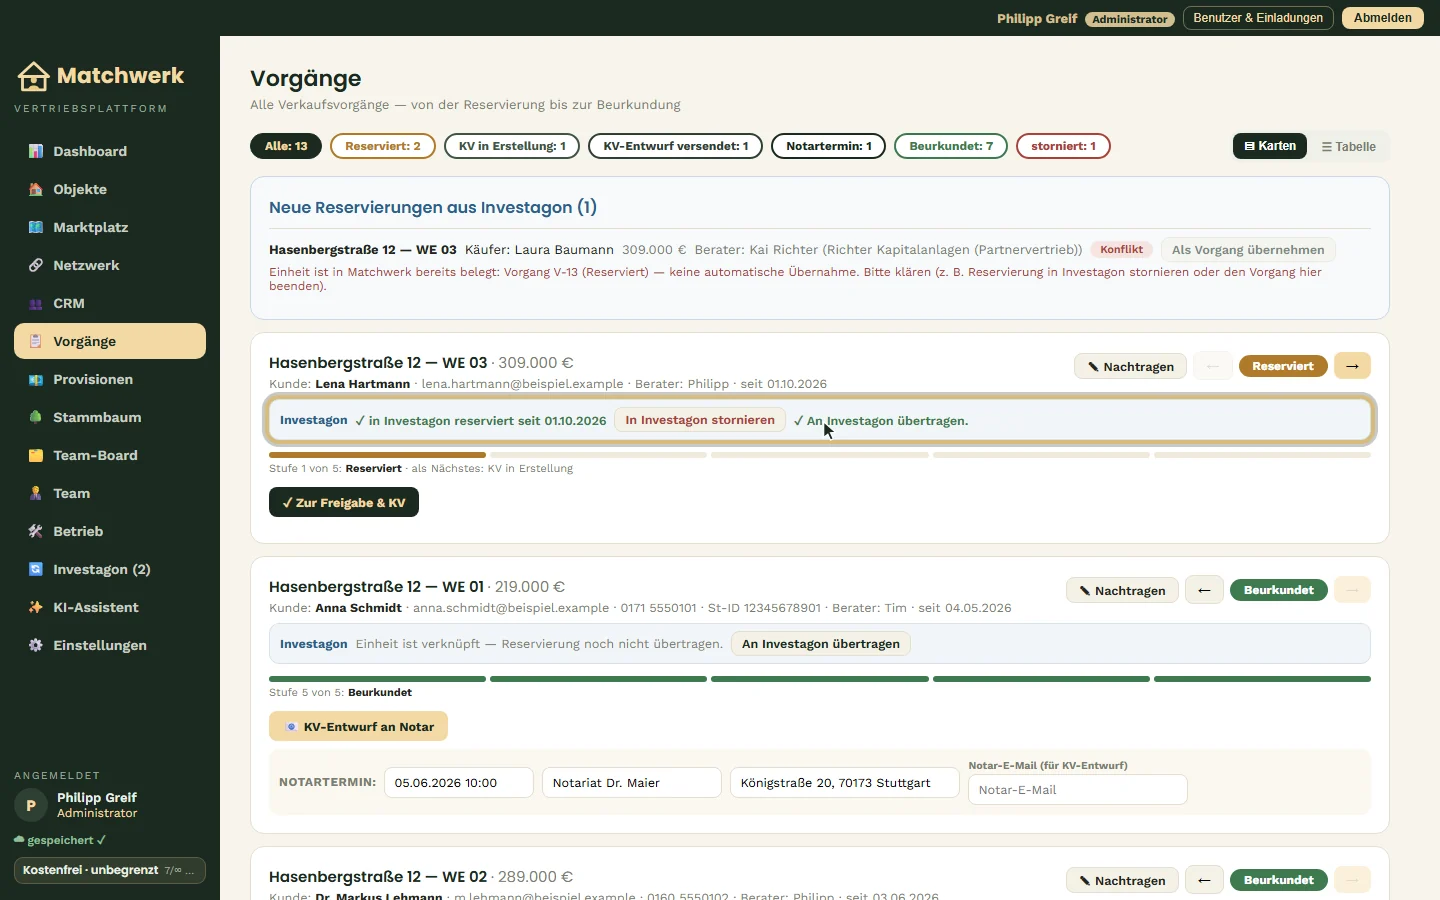Click the CRM people icon

[x=36, y=303]
